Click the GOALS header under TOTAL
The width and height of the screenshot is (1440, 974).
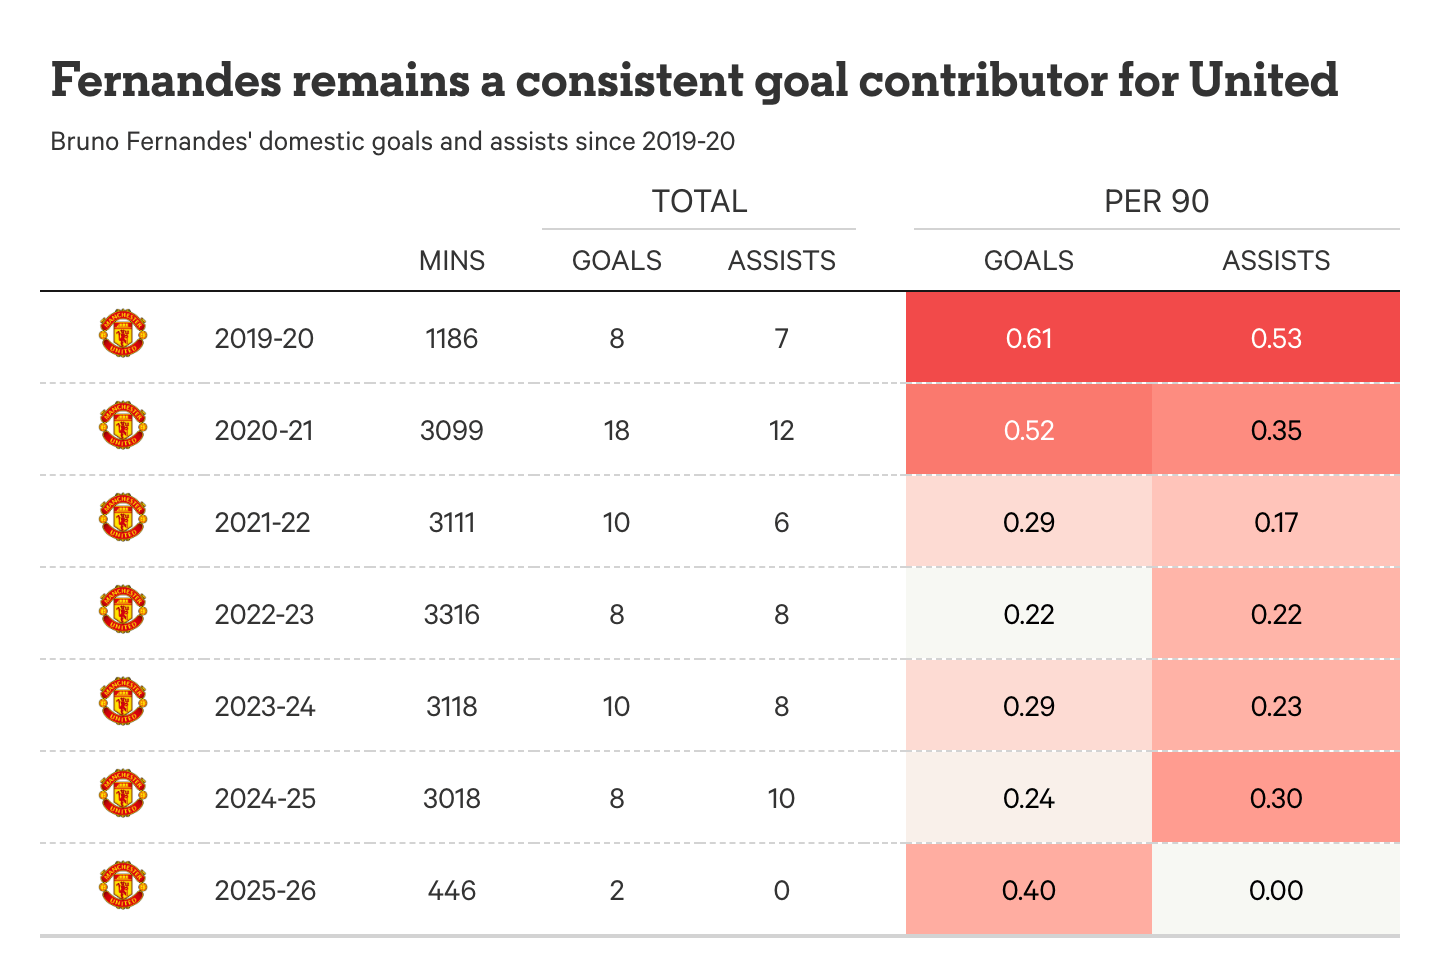click(x=617, y=261)
